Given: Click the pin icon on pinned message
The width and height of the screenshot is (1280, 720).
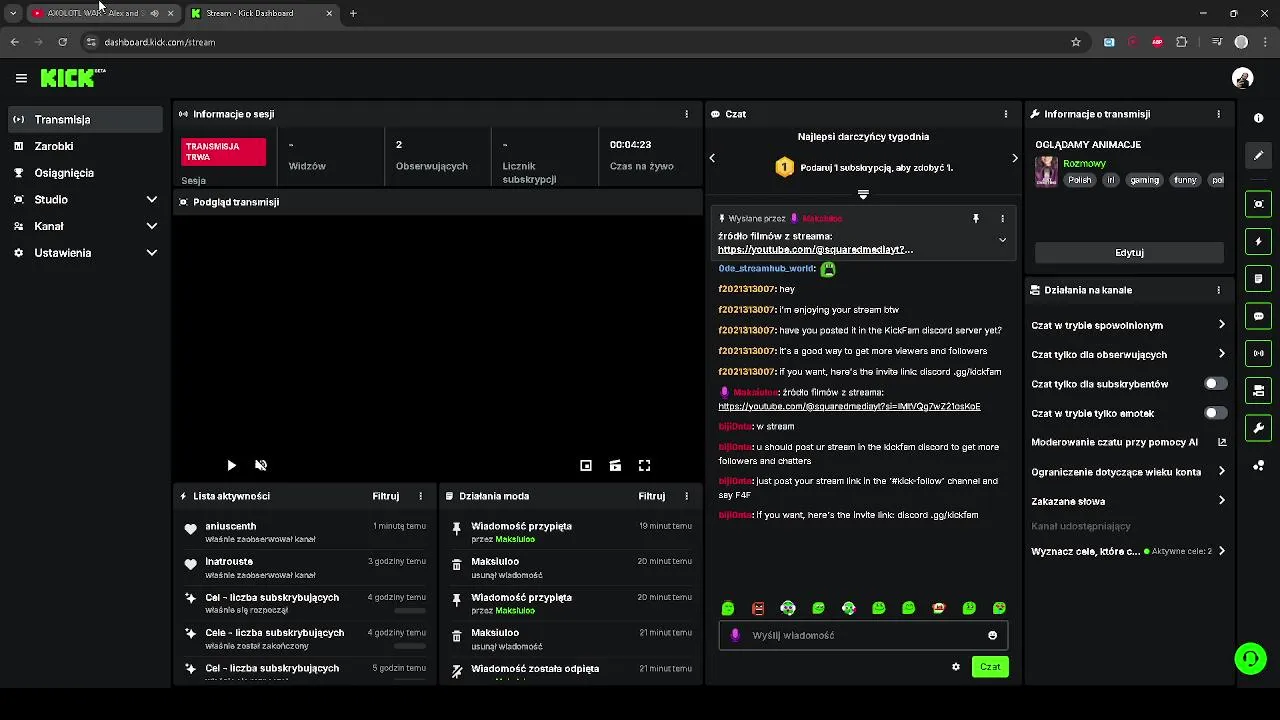Looking at the screenshot, I should [976, 218].
